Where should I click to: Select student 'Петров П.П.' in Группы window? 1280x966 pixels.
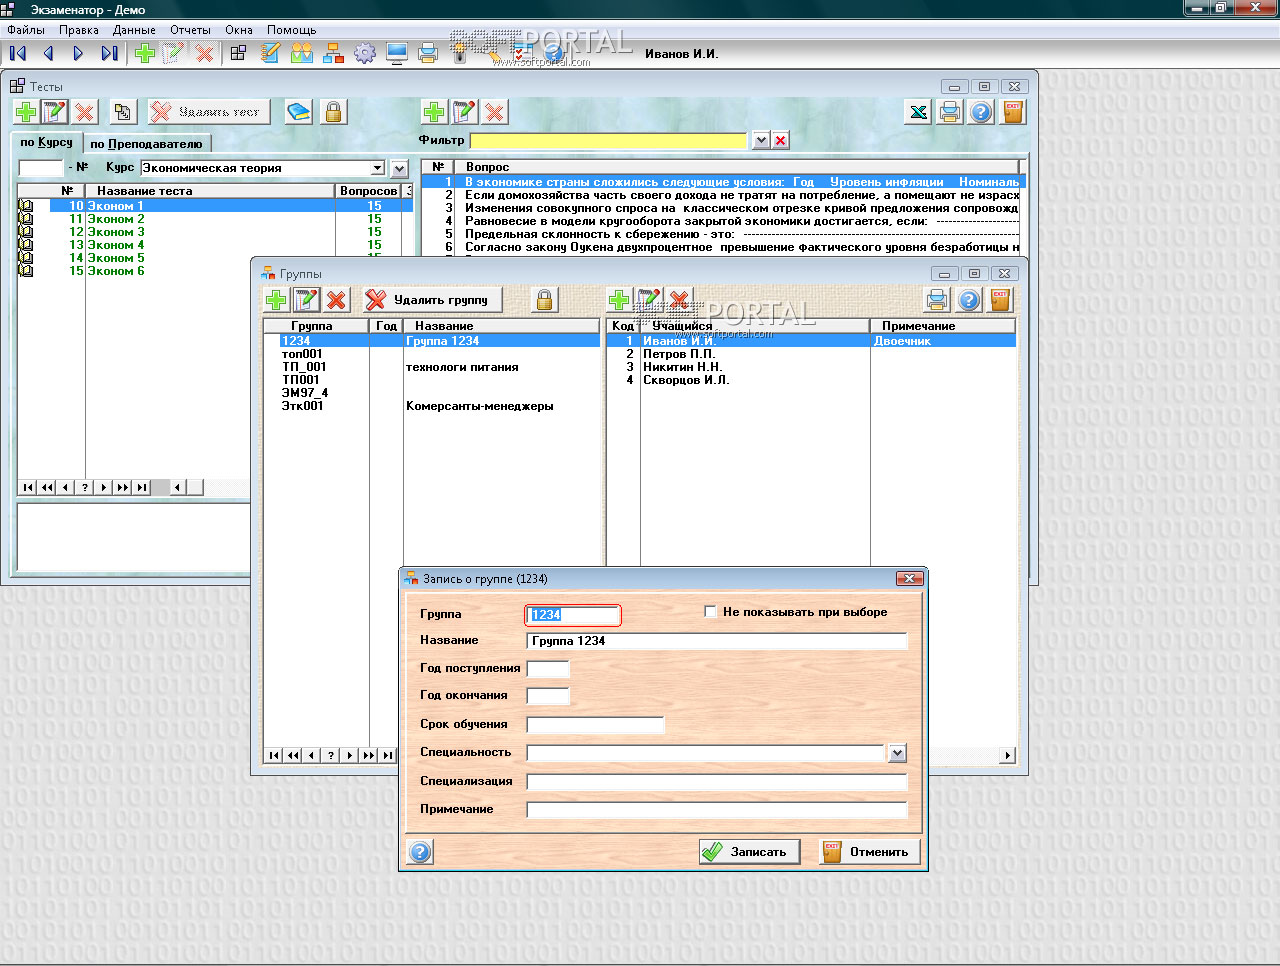811,354
